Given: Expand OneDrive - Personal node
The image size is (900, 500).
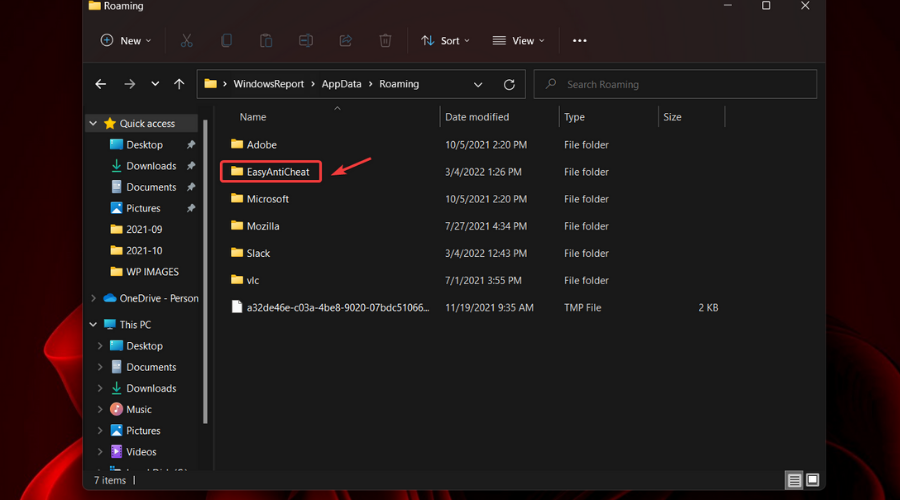Looking at the screenshot, I should pos(93,298).
